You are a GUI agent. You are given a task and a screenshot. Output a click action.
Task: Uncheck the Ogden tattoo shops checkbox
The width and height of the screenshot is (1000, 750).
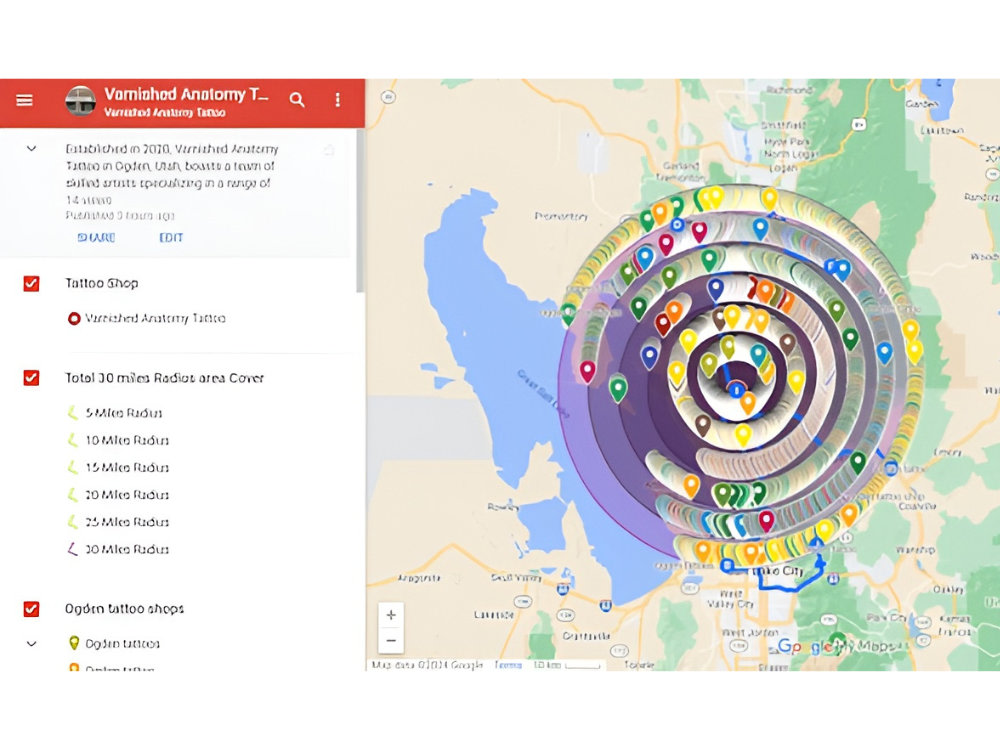point(31,609)
